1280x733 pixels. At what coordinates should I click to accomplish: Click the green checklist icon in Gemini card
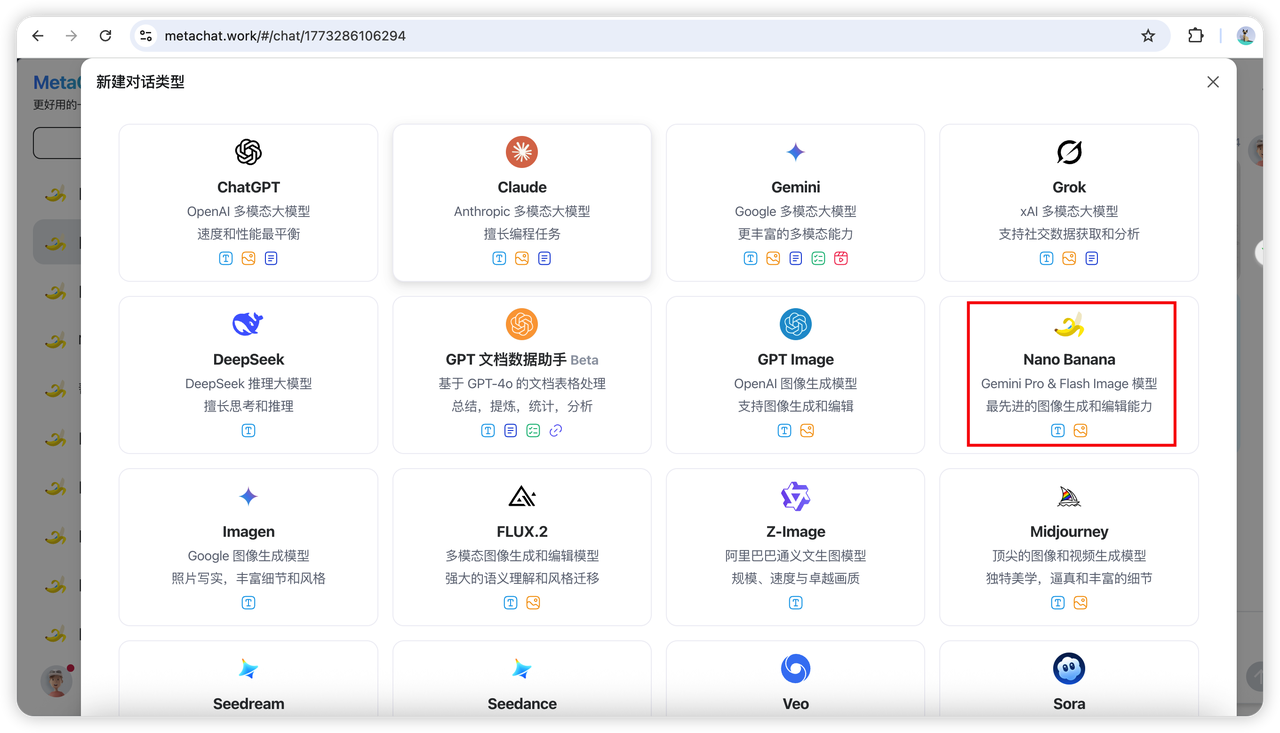coord(818,258)
